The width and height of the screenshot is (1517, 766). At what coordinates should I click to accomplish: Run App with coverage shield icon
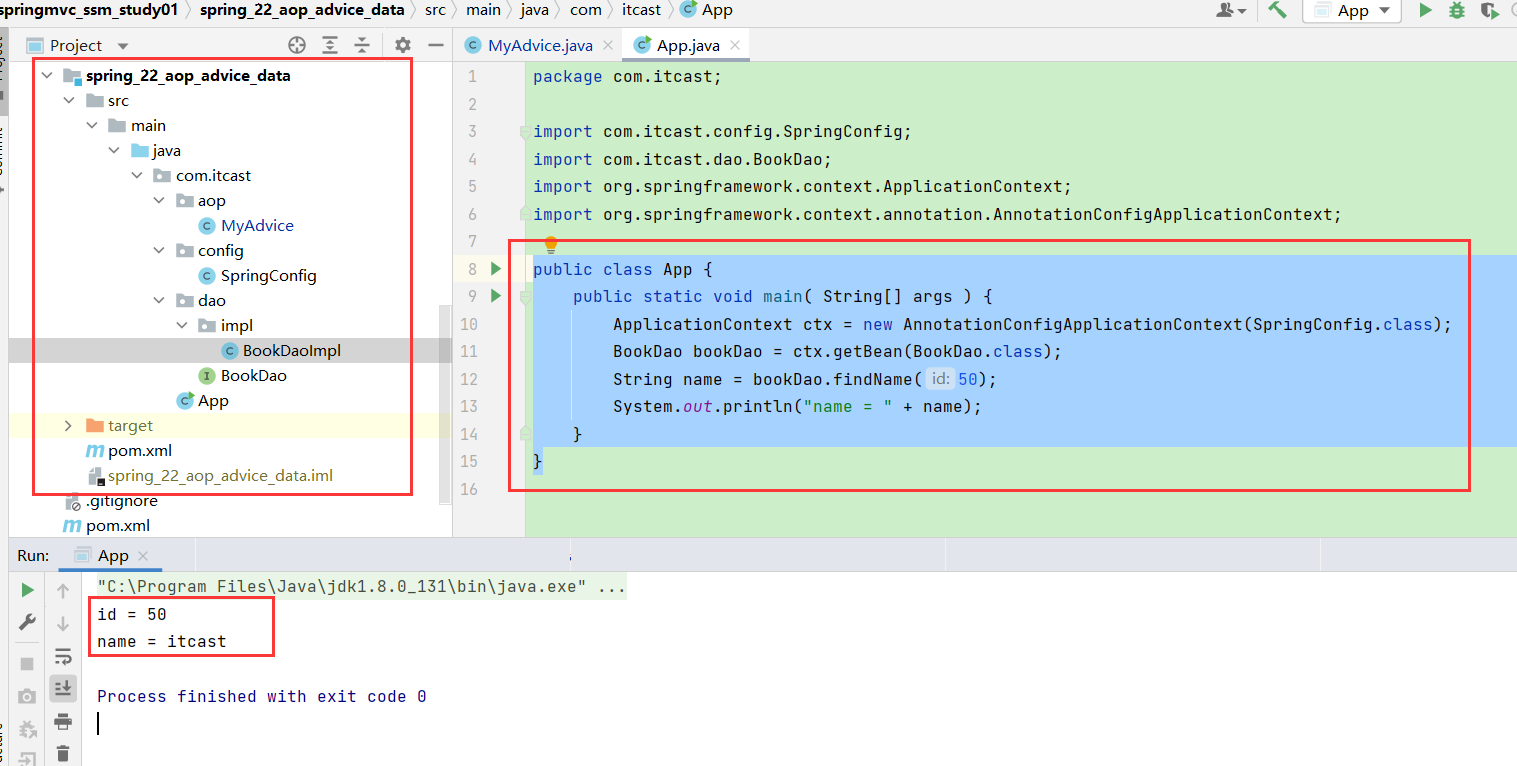pyautogui.click(x=1490, y=10)
